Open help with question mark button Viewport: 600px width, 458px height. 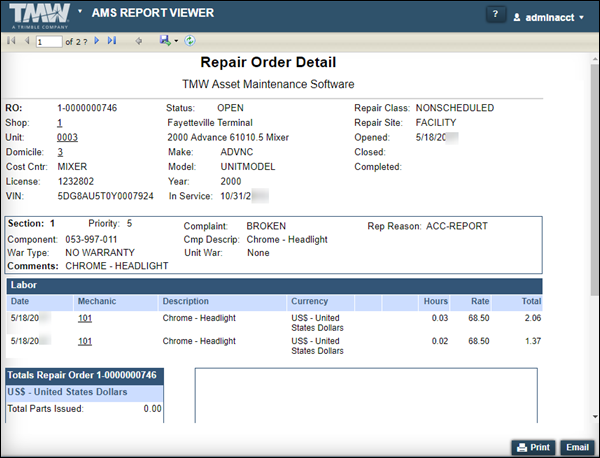(497, 16)
